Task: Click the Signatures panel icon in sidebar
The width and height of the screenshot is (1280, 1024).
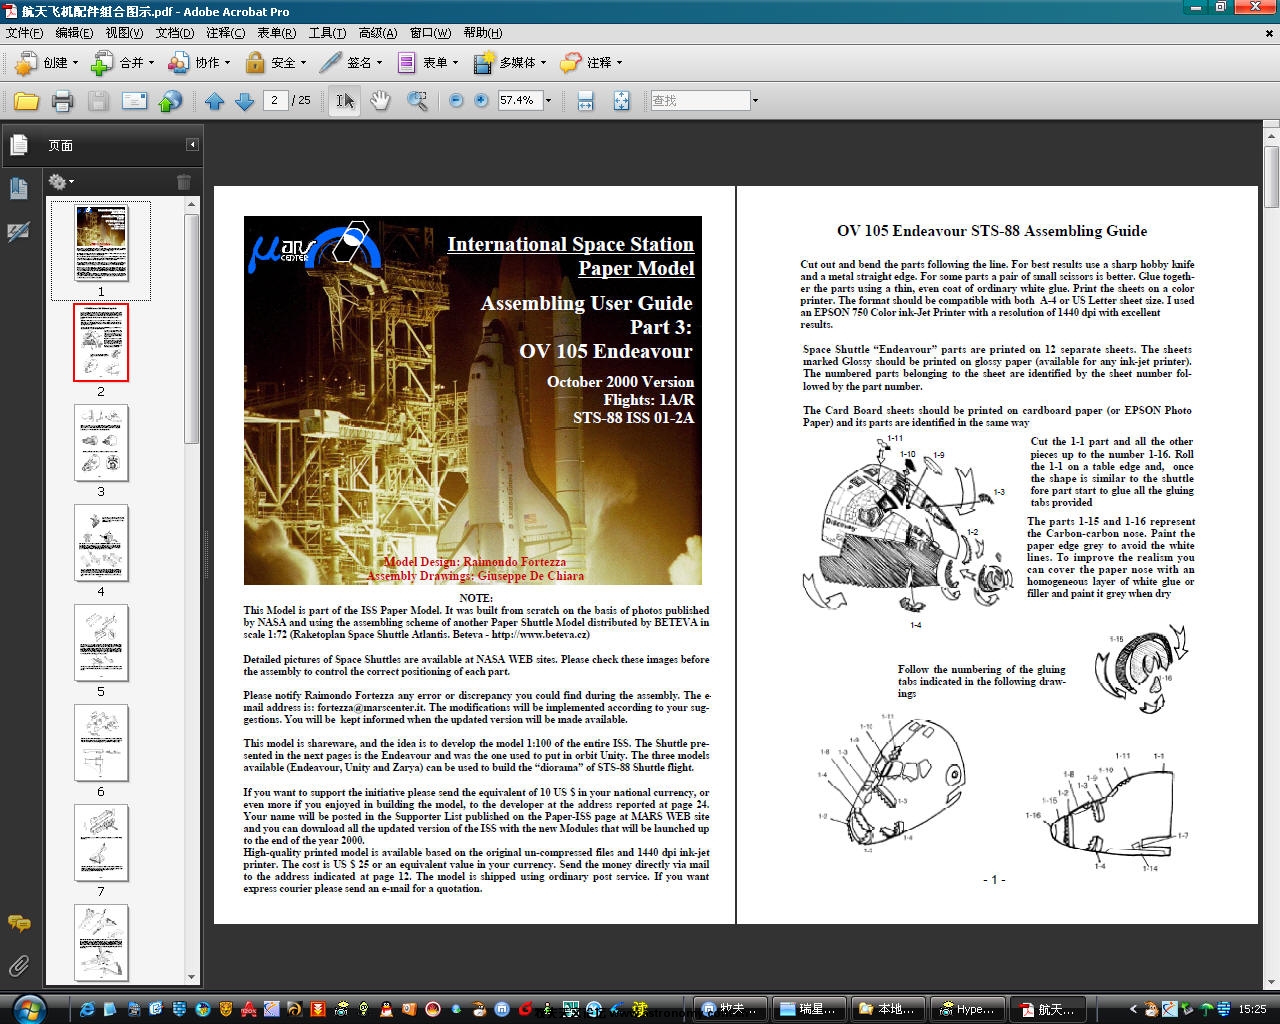Action: click(18, 232)
